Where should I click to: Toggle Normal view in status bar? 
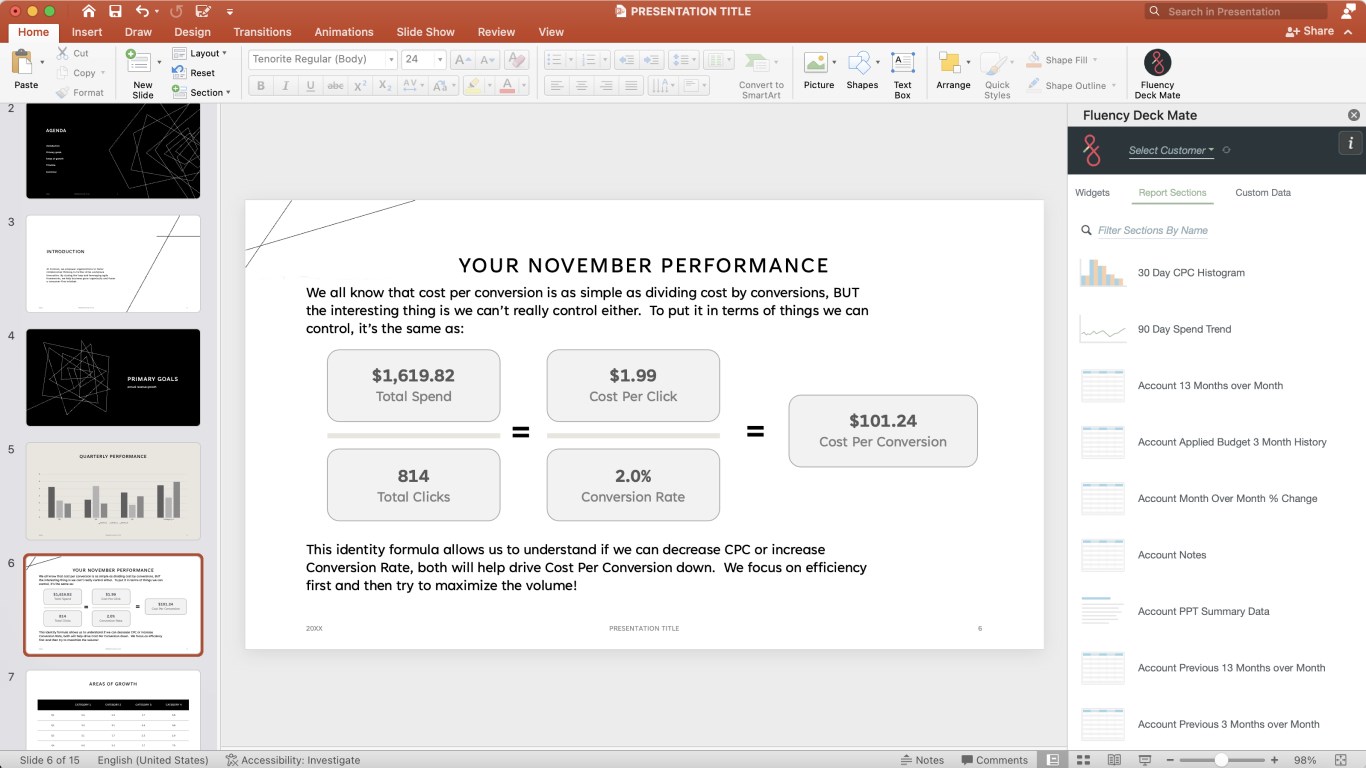pyautogui.click(x=1053, y=760)
